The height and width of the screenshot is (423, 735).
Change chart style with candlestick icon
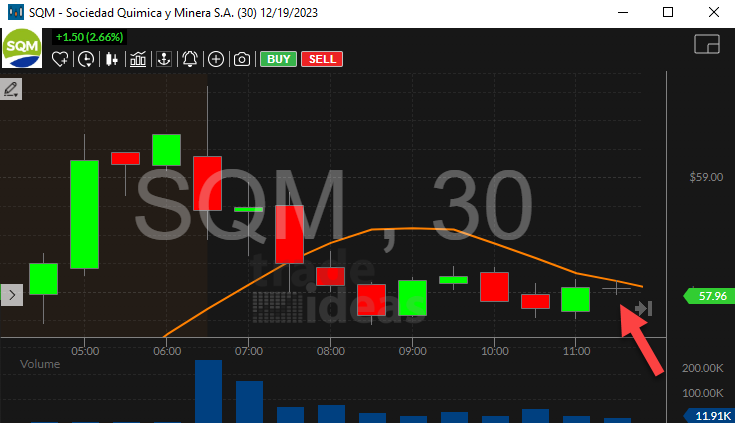pyautogui.click(x=112, y=59)
